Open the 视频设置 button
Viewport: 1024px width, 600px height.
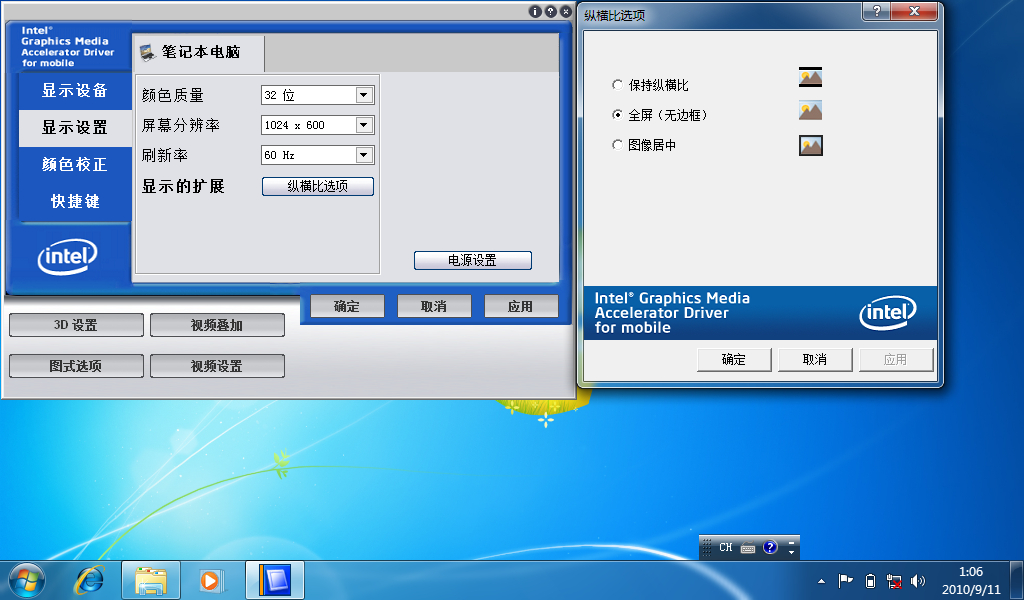coord(217,366)
